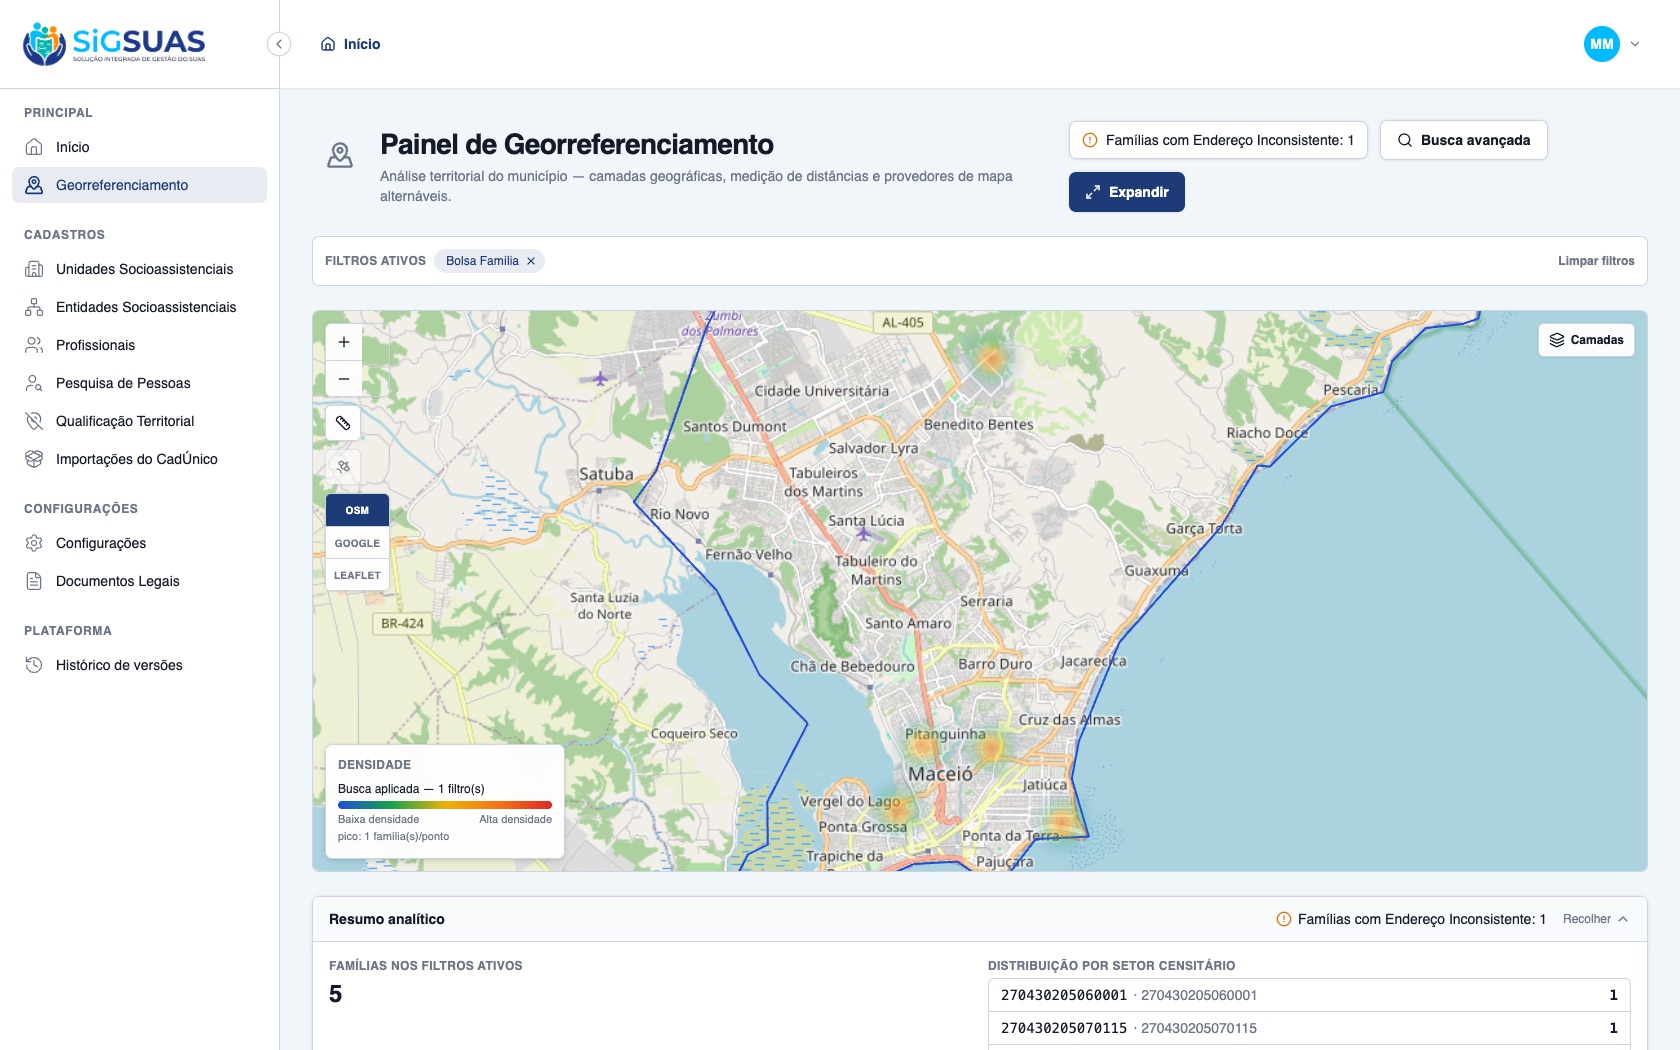Image resolution: width=1680 pixels, height=1050 pixels.
Task: Click the Profissionais people icon
Action: point(34,345)
